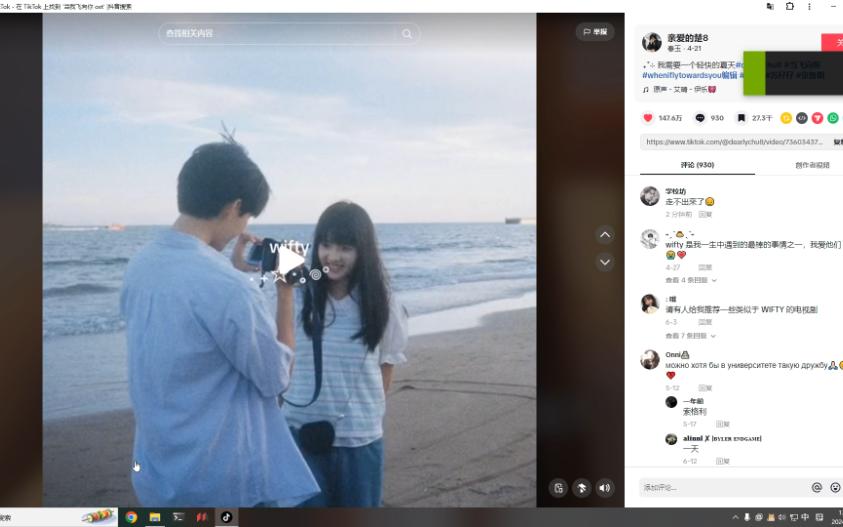Bookmark the video with favorites icon
Screen dimensions: 843x527
(741, 118)
